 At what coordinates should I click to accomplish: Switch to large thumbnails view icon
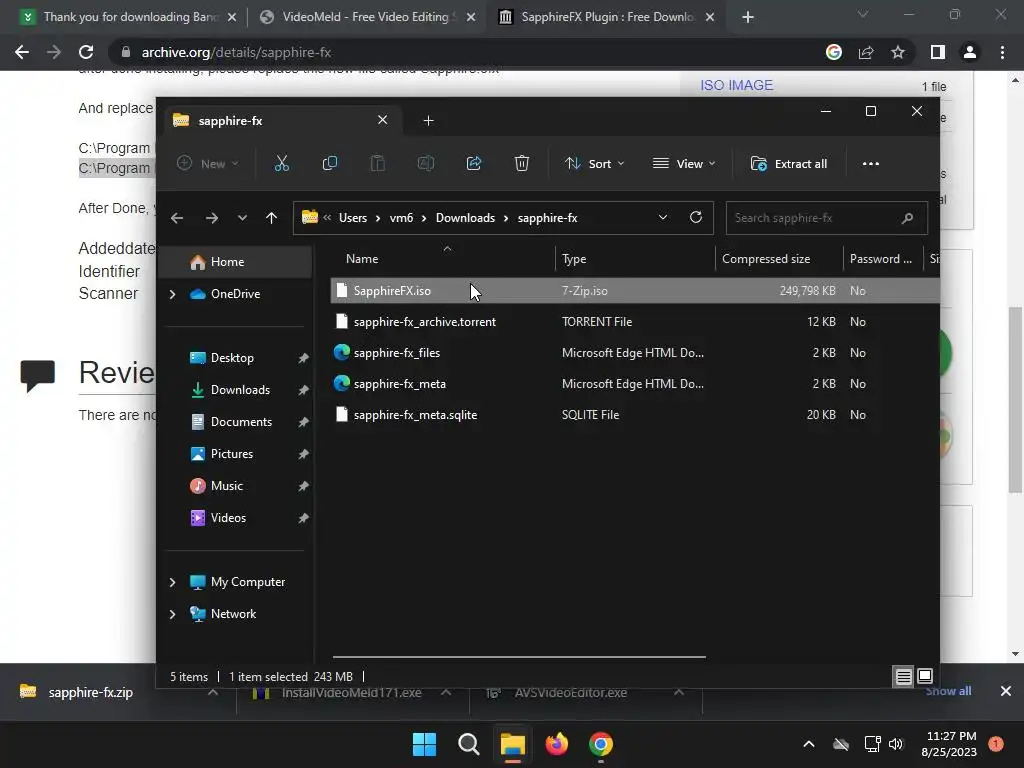(925, 676)
